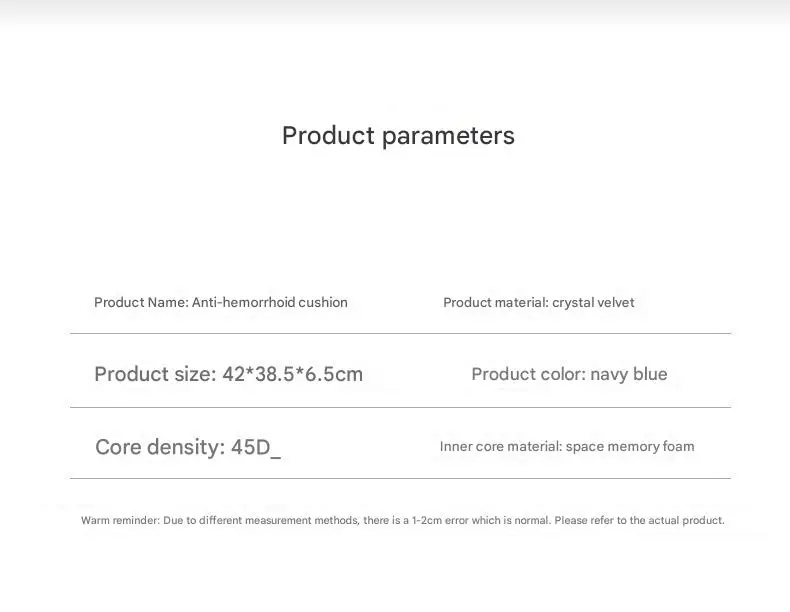Image resolution: width=790 pixels, height=612 pixels.
Task: Click the Warm reminder note text
Action: [403, 520]
